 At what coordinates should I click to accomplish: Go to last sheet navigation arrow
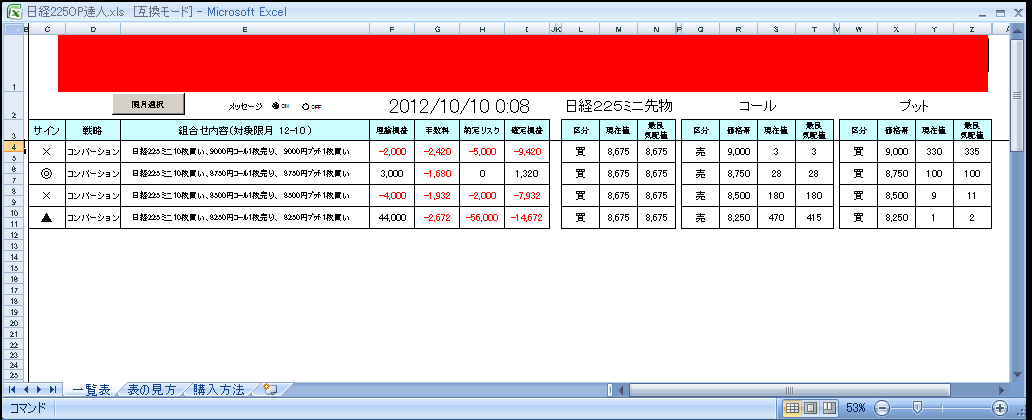[53, 390]
